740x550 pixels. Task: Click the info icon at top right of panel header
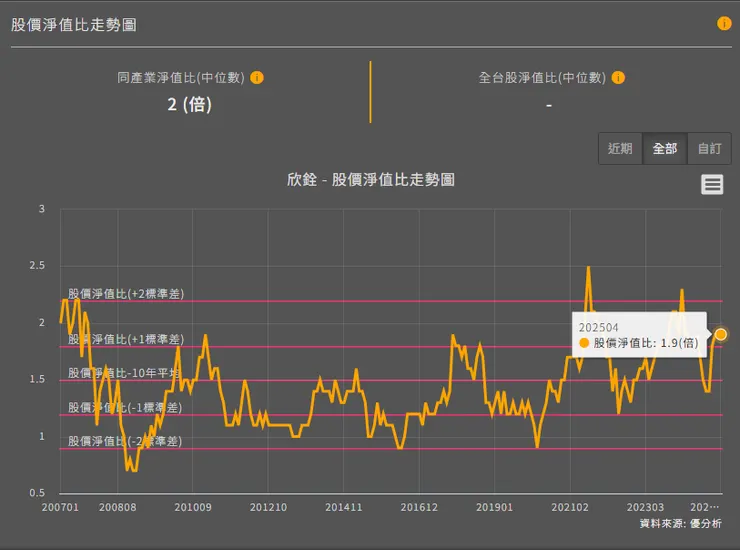pyautogui.click(x=723, y=23)
